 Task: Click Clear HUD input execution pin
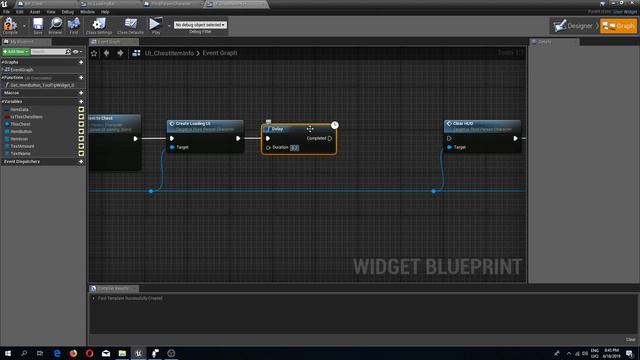tap(449, 138)
